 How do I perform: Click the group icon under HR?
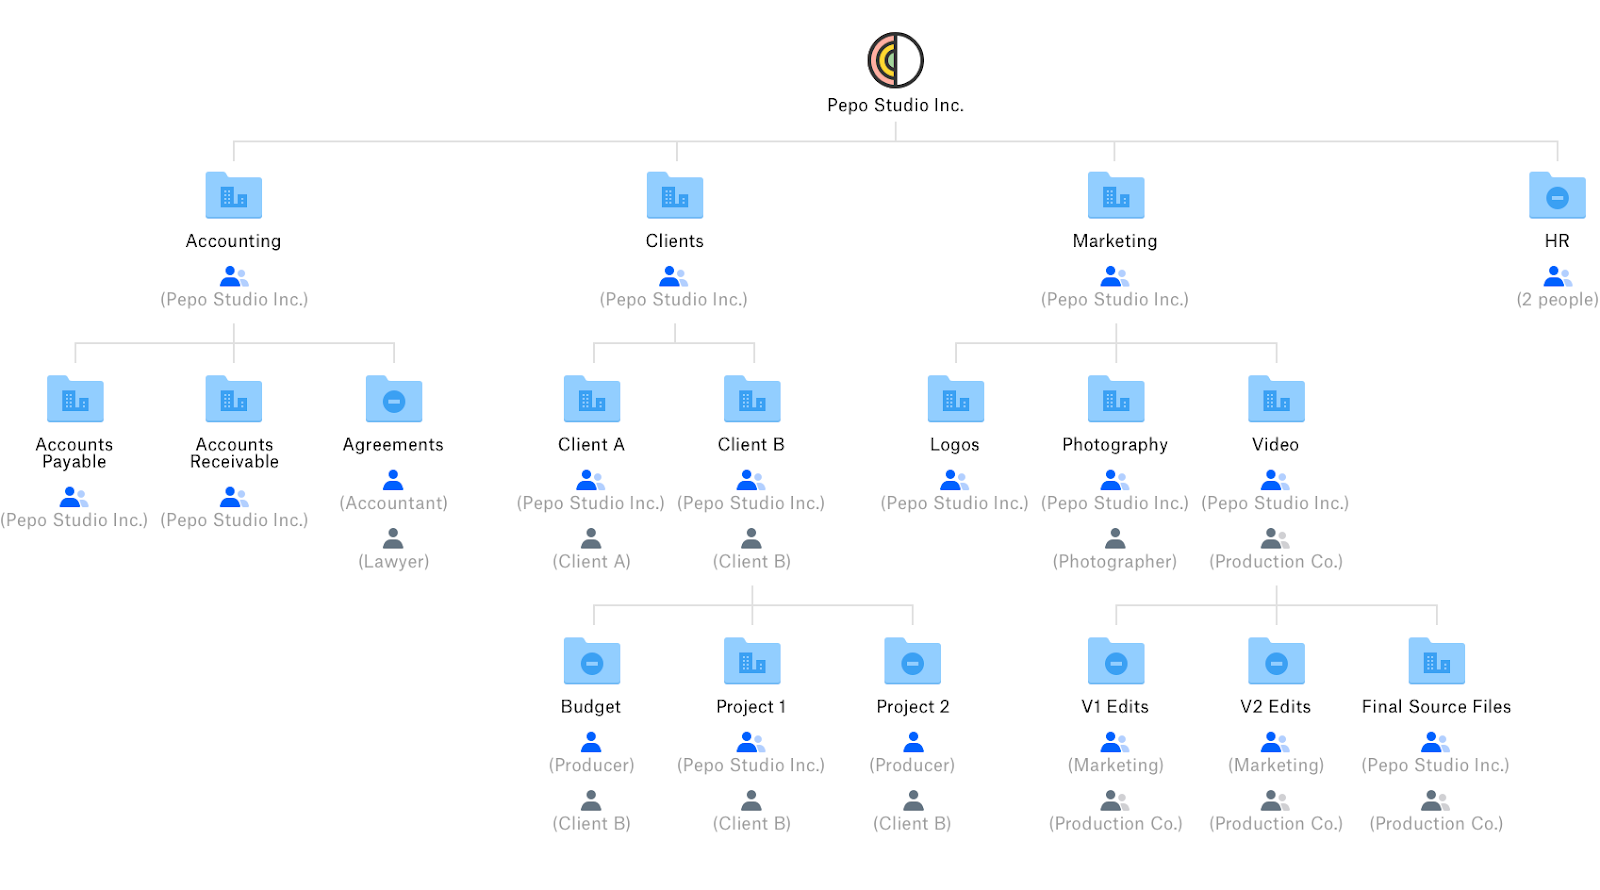click(x=1558, y=276)
